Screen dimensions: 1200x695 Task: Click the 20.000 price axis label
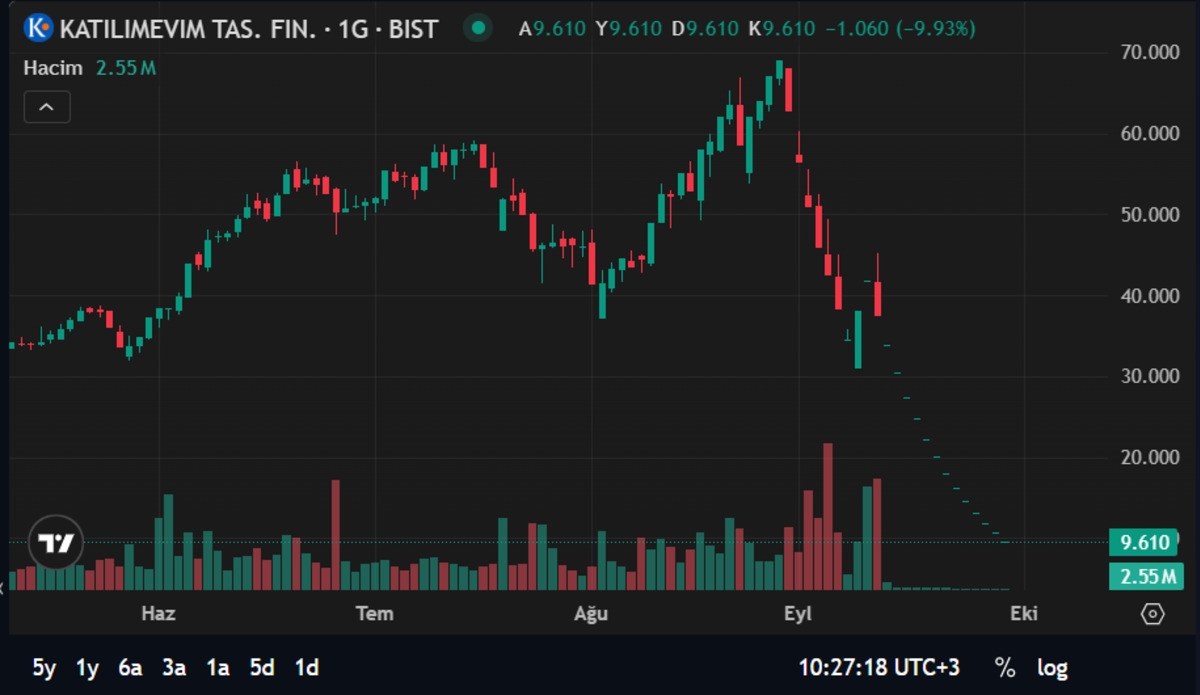(x=1151, y=457)
